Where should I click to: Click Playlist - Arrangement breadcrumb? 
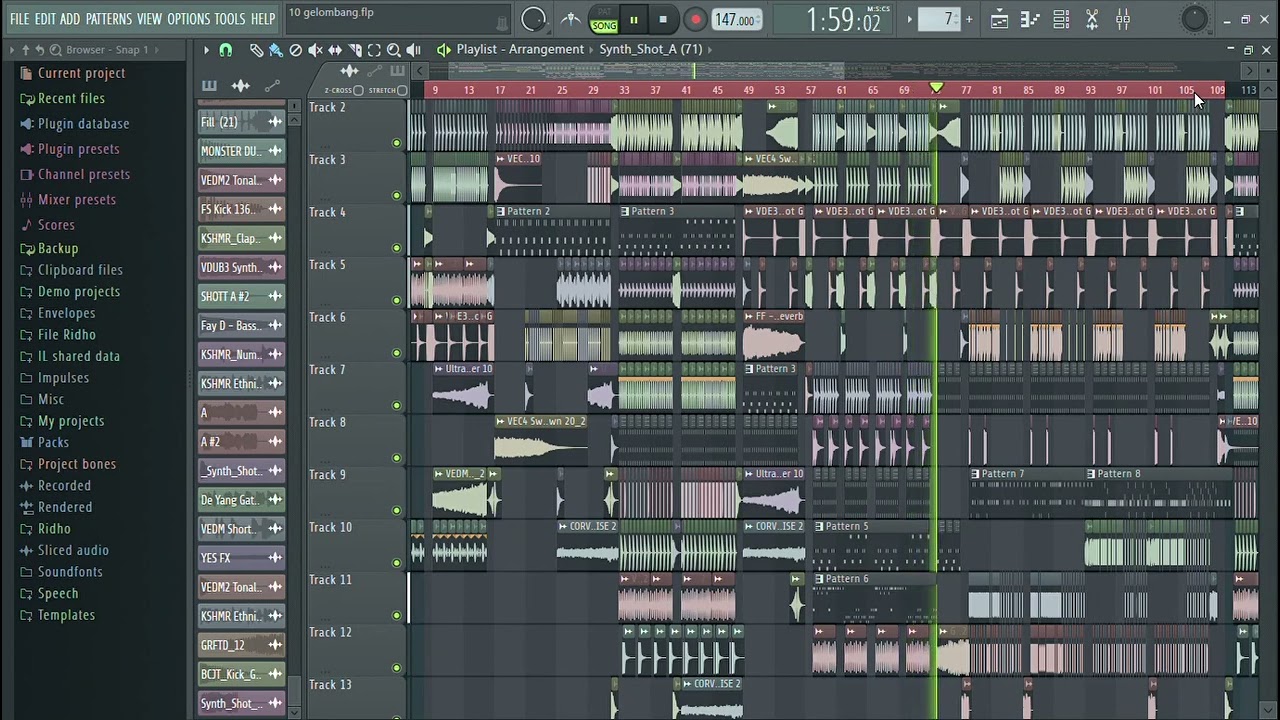520,50
